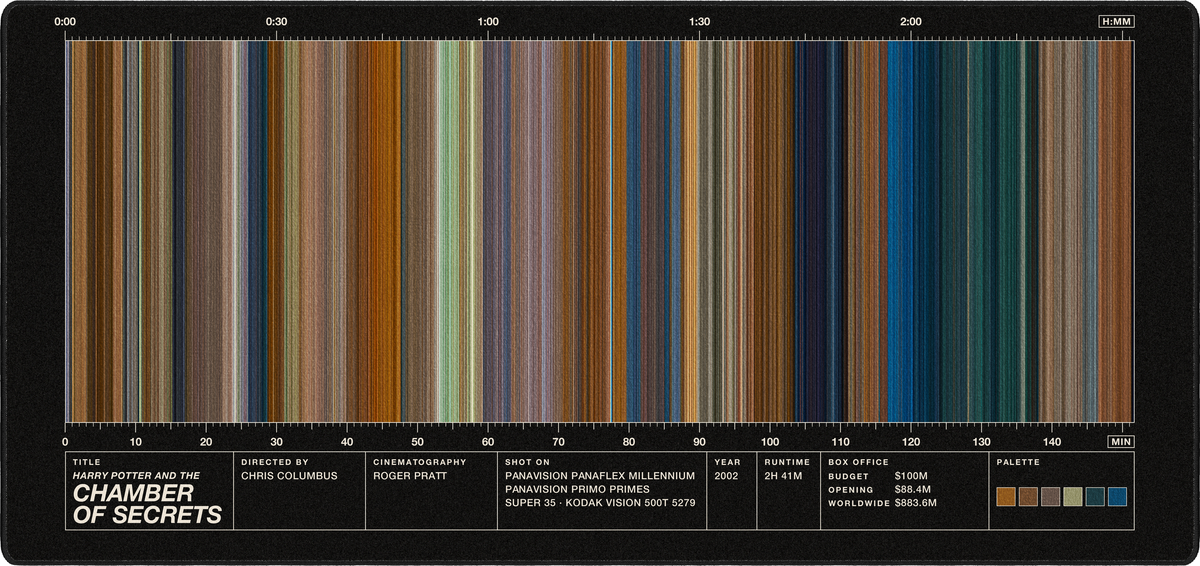Click the H:MM unit badge
Viewport: 1200px width, 566px height.
tap(1116, 21)
